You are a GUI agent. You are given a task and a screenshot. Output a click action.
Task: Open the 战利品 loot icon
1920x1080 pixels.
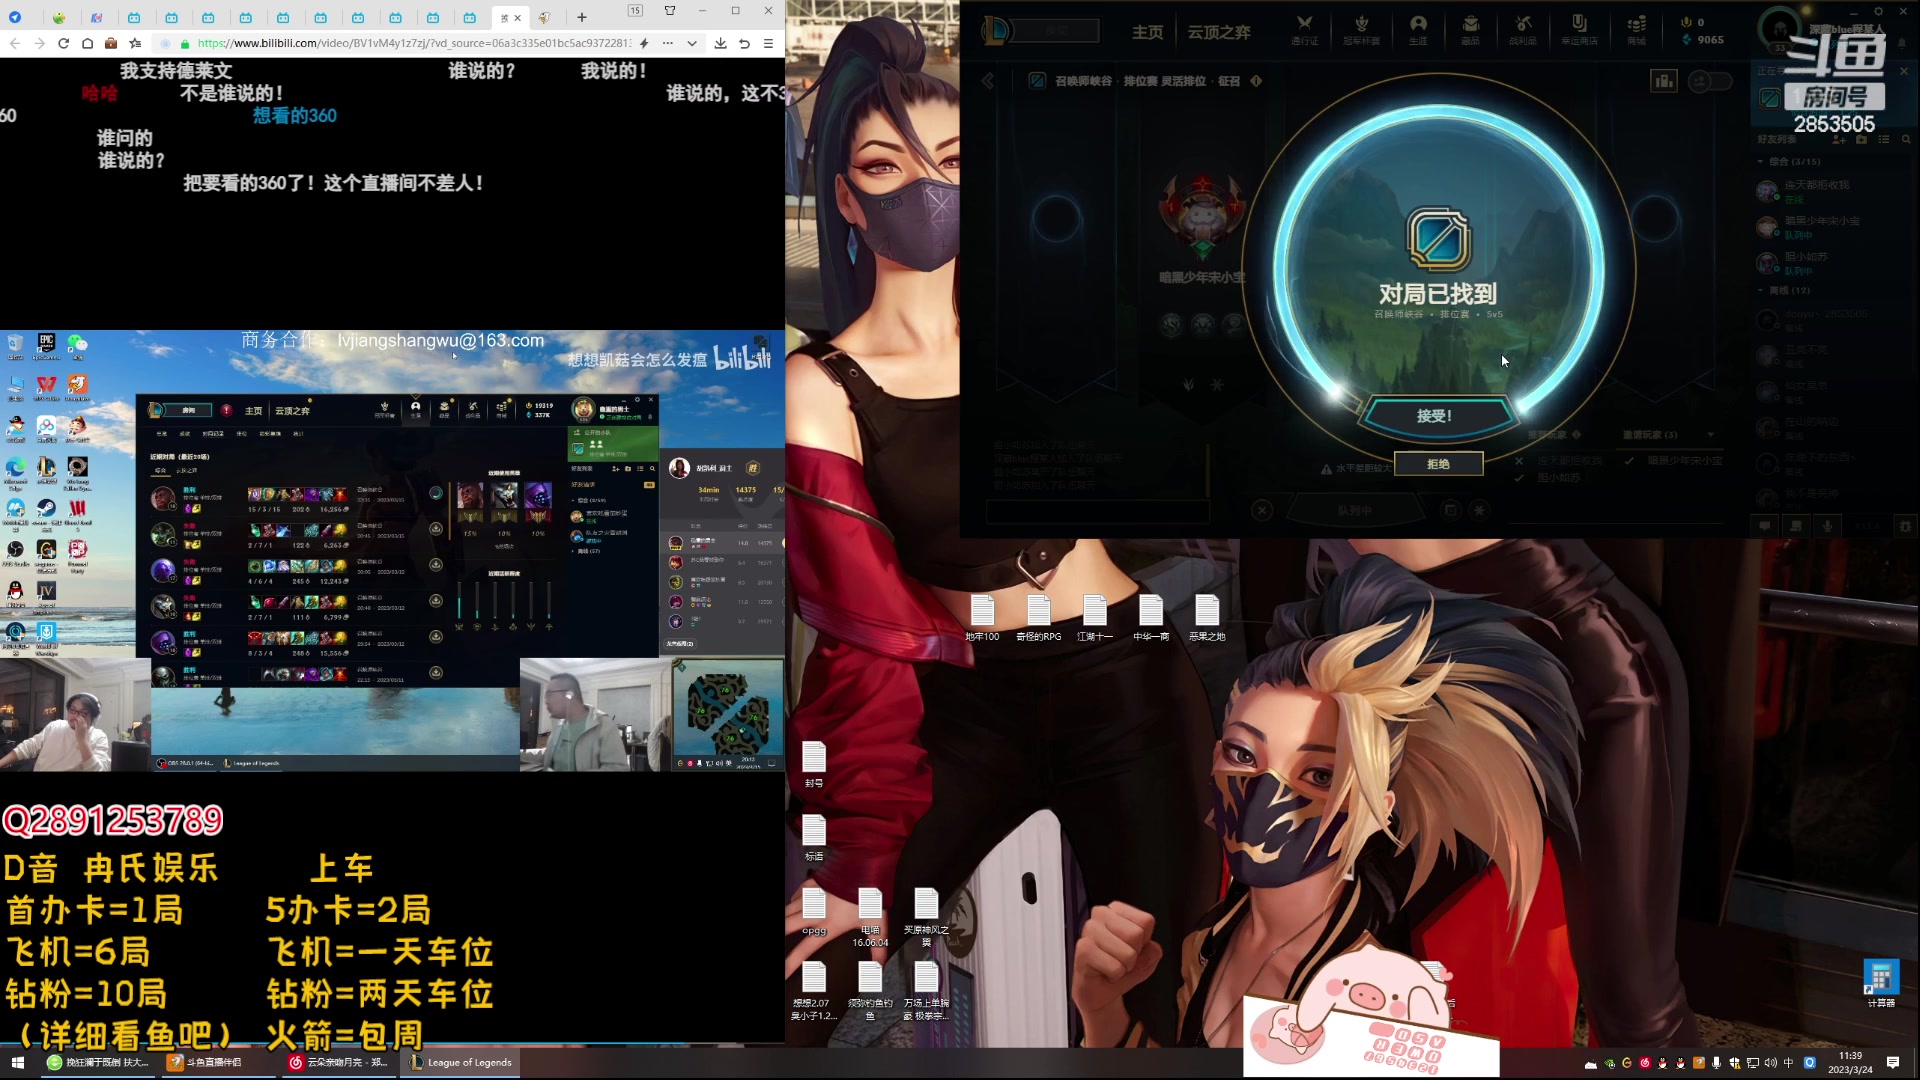(1523, 30)
